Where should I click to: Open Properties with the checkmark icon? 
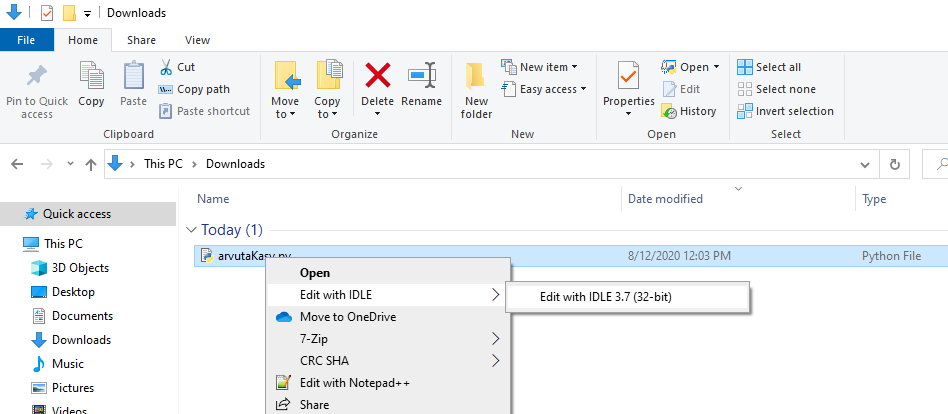(x=628, y=78)
